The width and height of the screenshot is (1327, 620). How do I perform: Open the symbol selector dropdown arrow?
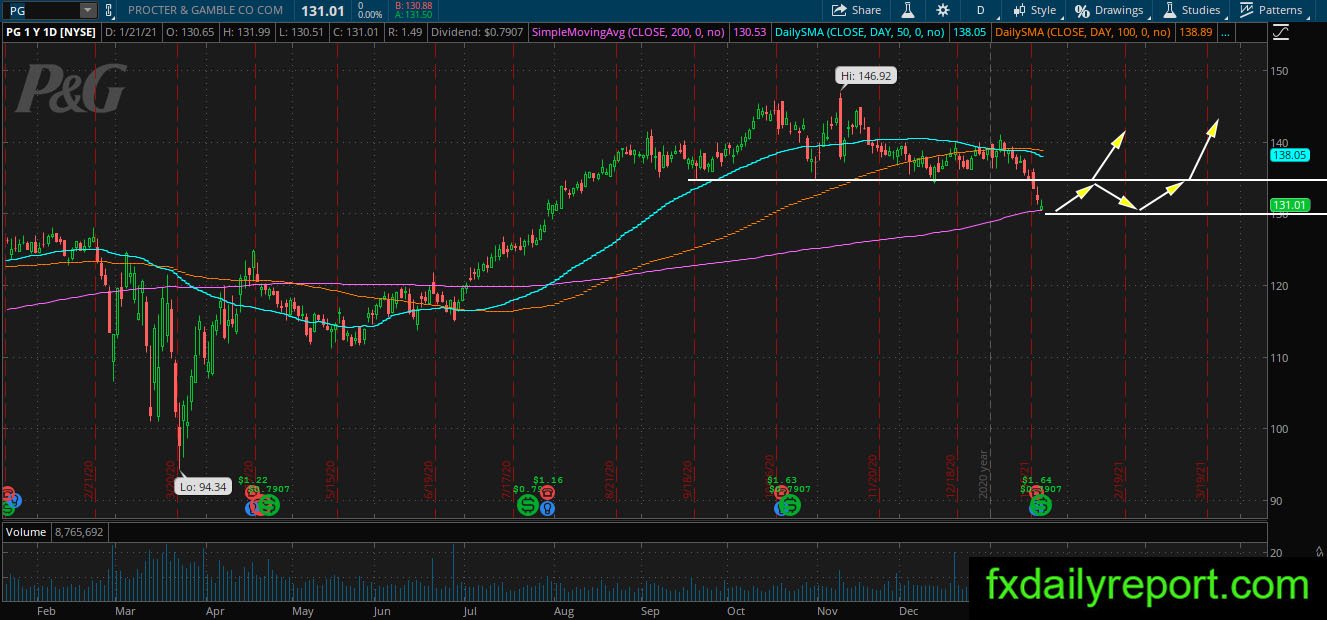88,10
